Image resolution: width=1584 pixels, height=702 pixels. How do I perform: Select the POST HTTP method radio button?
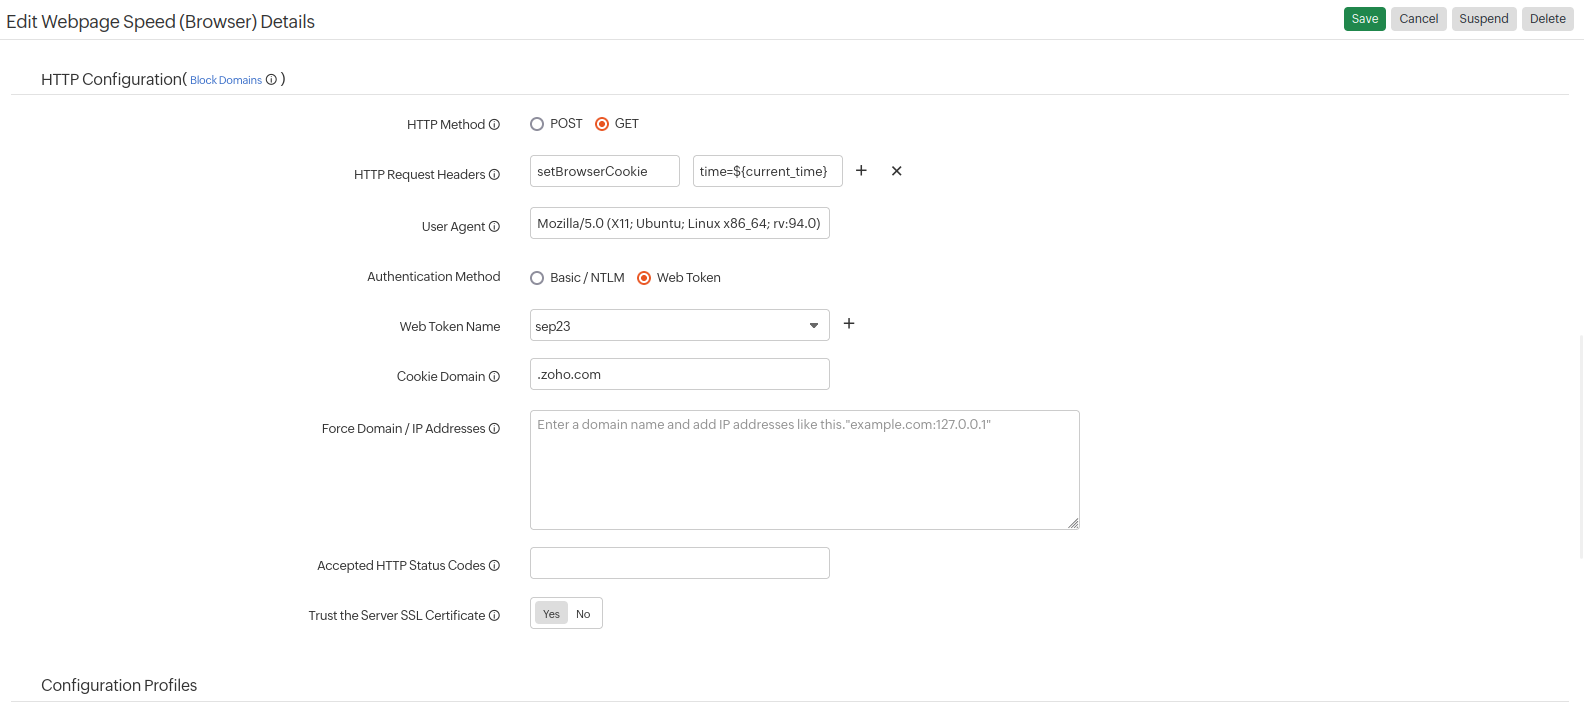537,124
